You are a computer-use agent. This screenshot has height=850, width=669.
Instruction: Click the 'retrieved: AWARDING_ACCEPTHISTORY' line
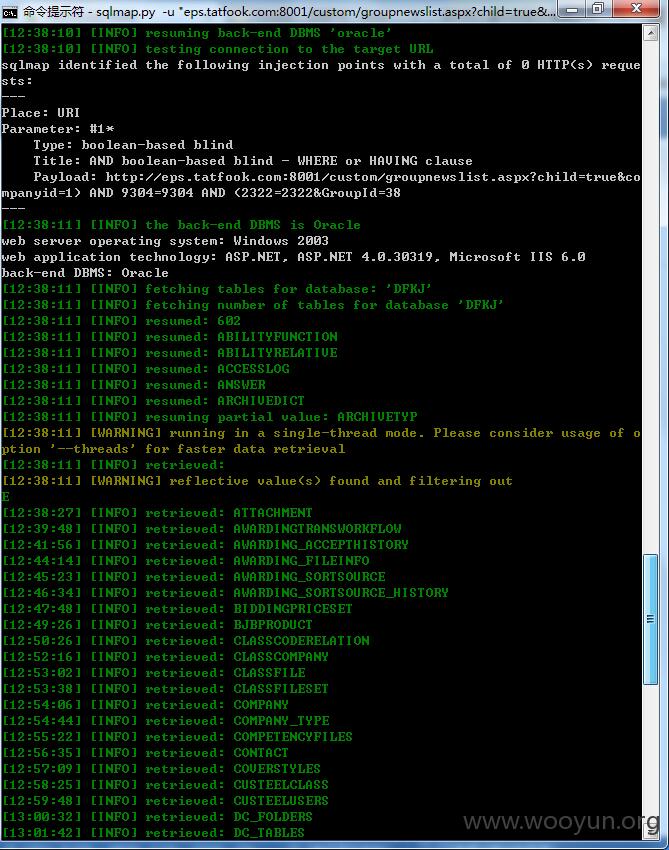pos(205,545)
